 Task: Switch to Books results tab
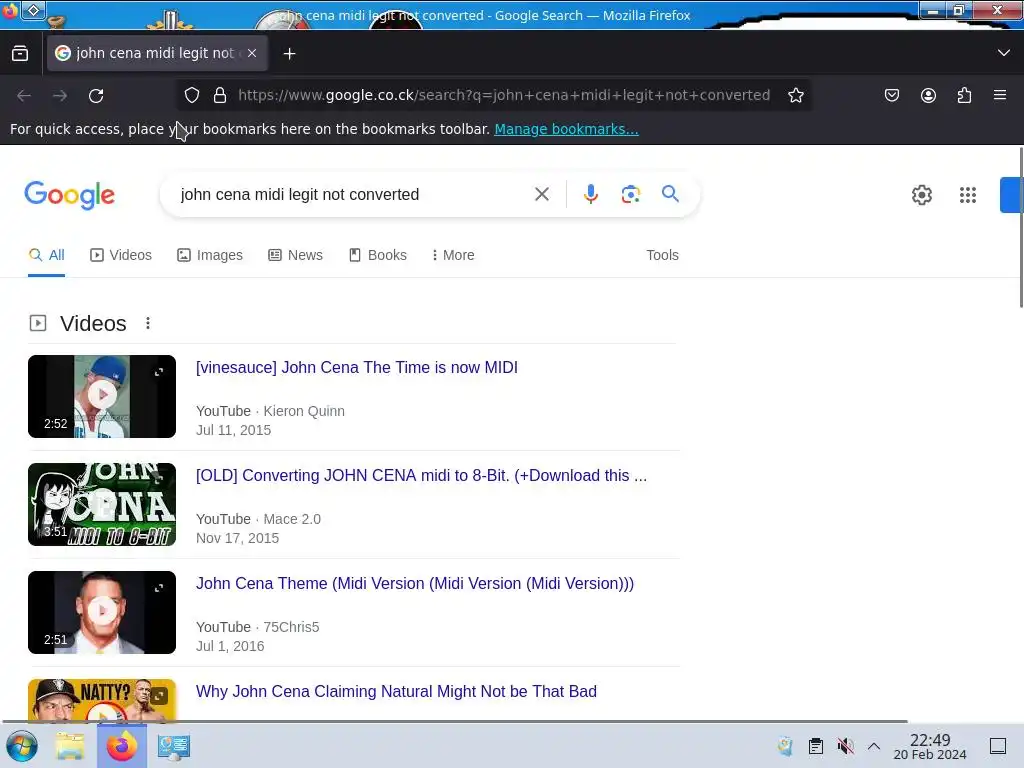pyautogui.click(x=377, y=255)
